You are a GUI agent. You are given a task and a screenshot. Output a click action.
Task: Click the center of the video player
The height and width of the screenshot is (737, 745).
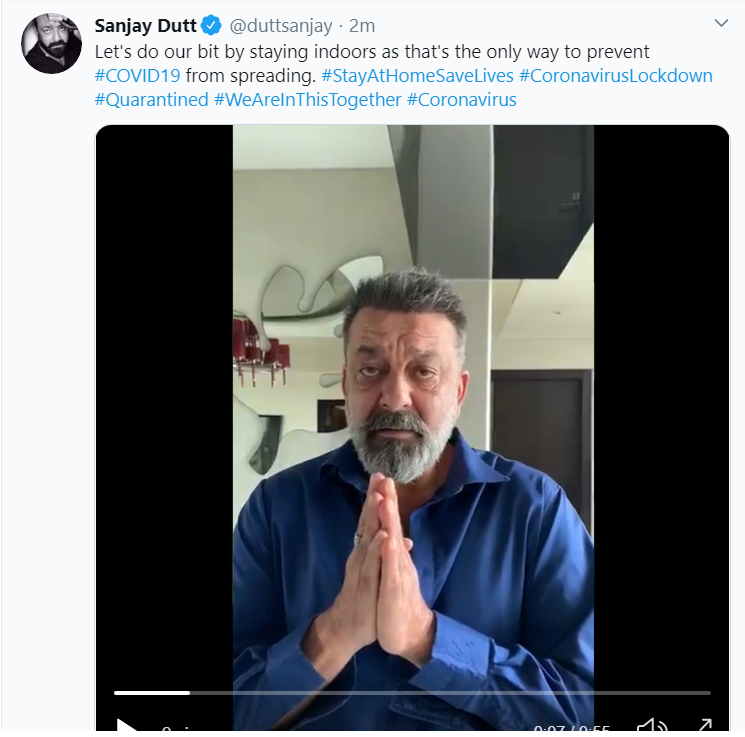click(412, 420)
